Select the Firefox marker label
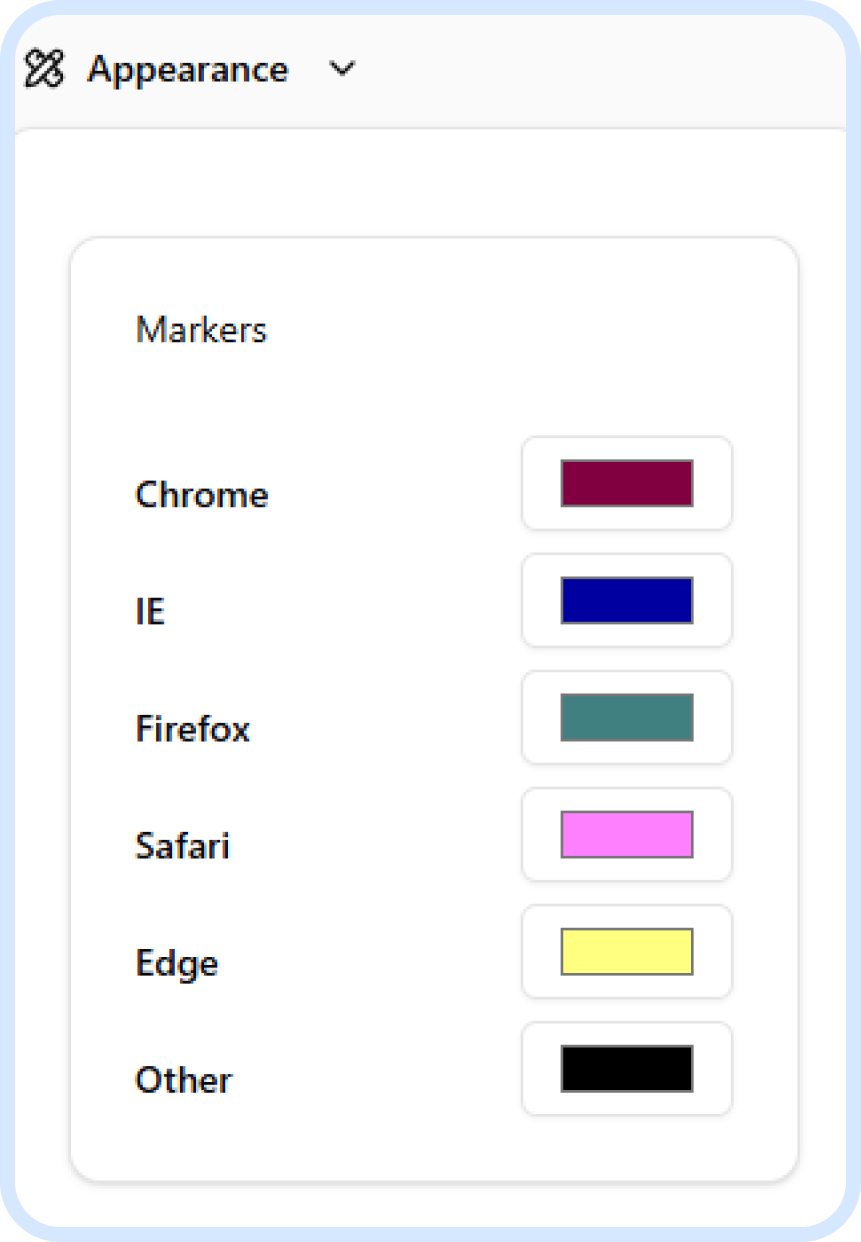Viewport: 861px width, 1242px height. [193, 729]
